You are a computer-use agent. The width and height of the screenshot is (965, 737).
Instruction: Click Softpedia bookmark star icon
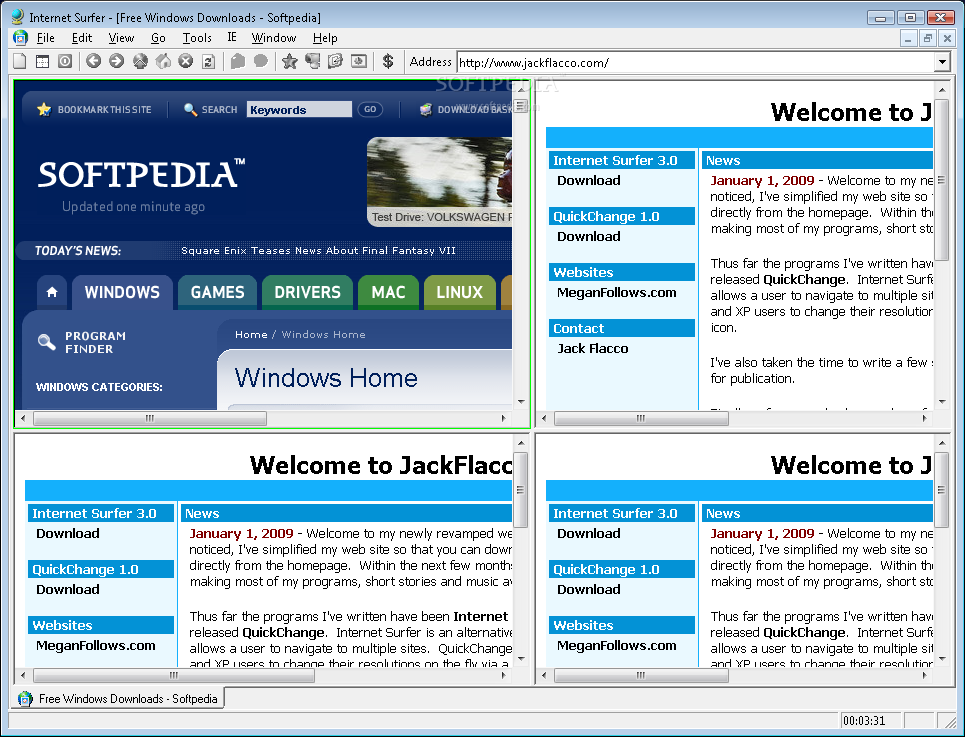(44, 110)
